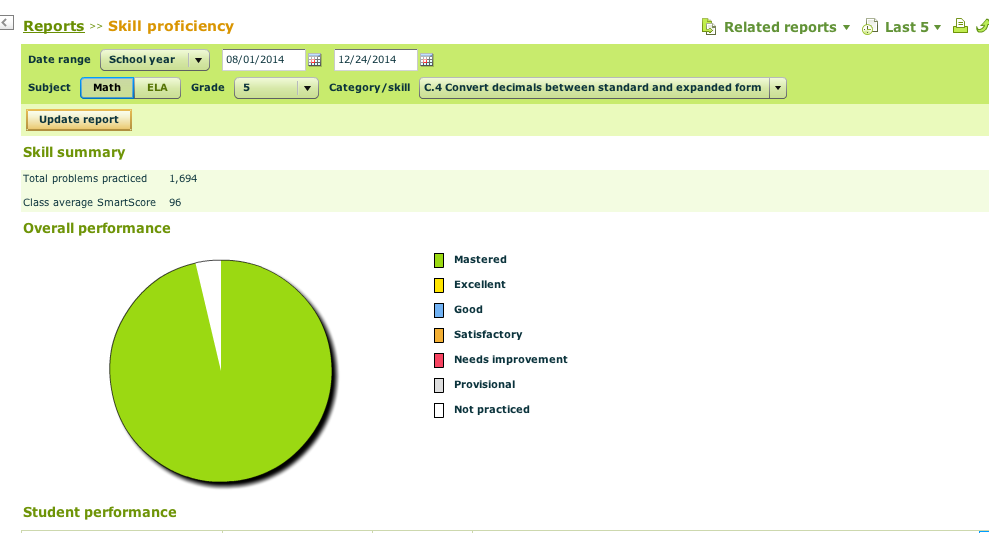The image size is (989, 533).
Task: Click the end date field 12/24/2014
Action: 375,60
